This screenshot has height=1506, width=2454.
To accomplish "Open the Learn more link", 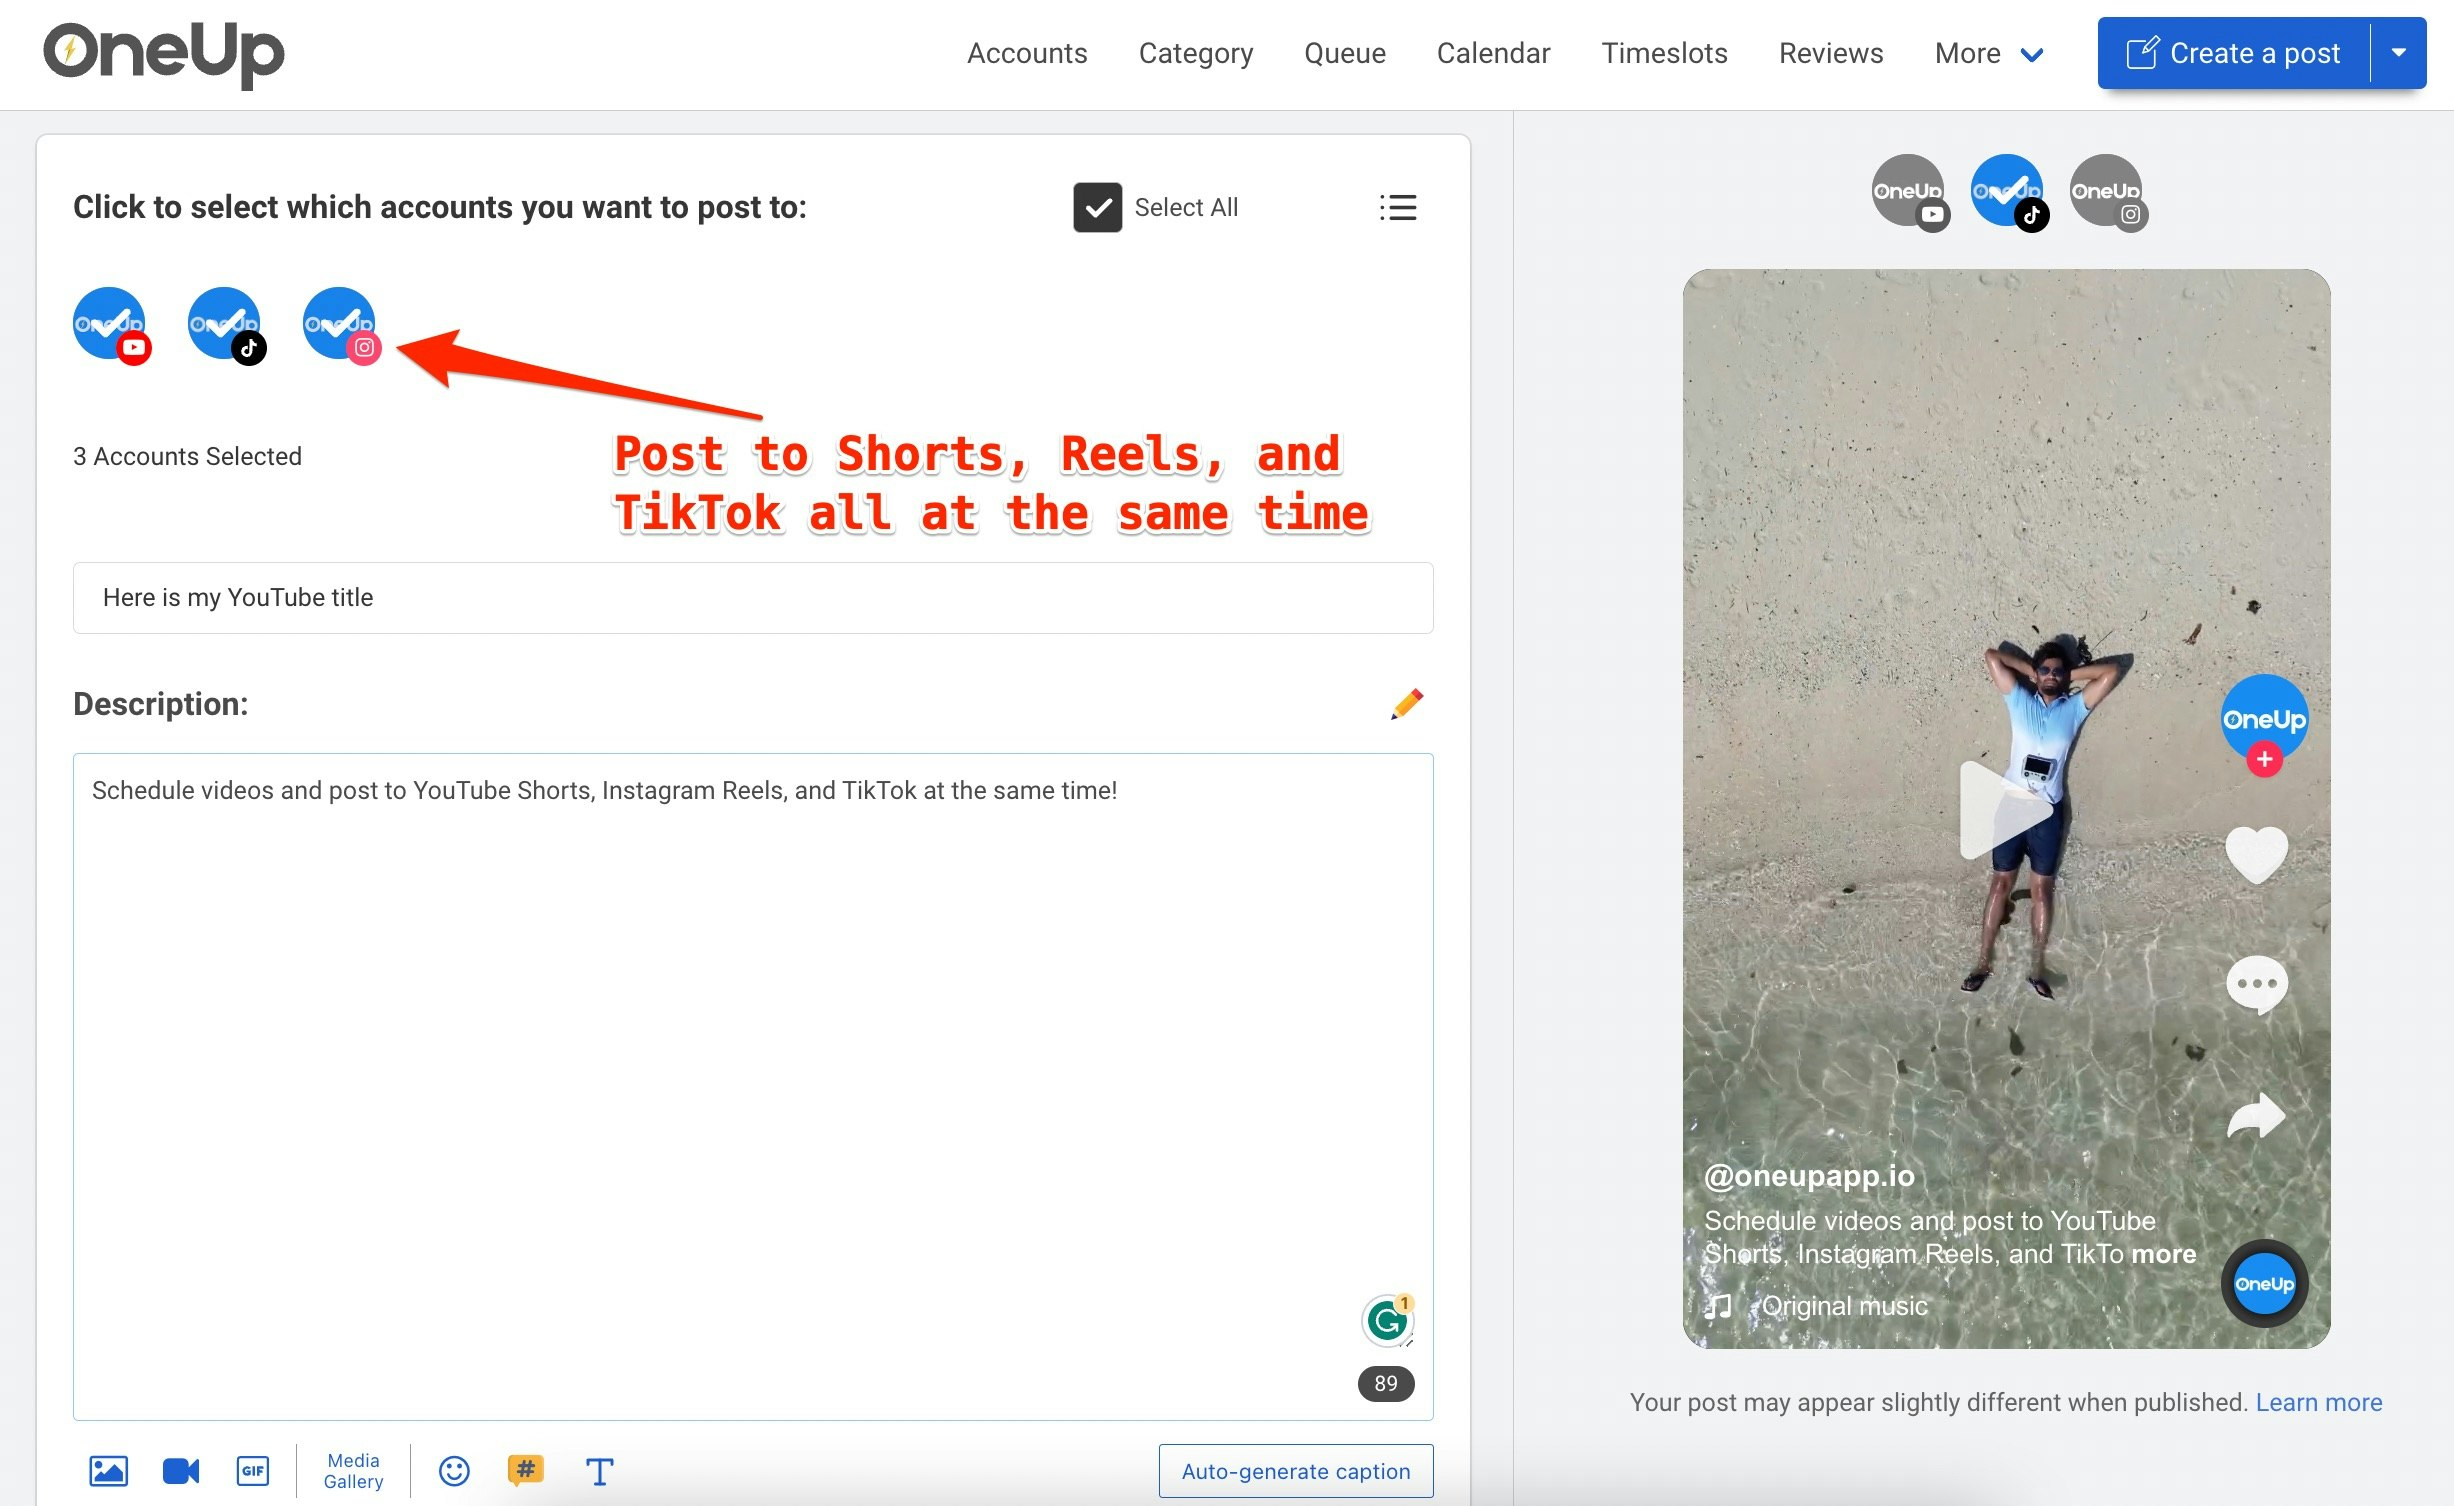I will pos(2318,1402).
